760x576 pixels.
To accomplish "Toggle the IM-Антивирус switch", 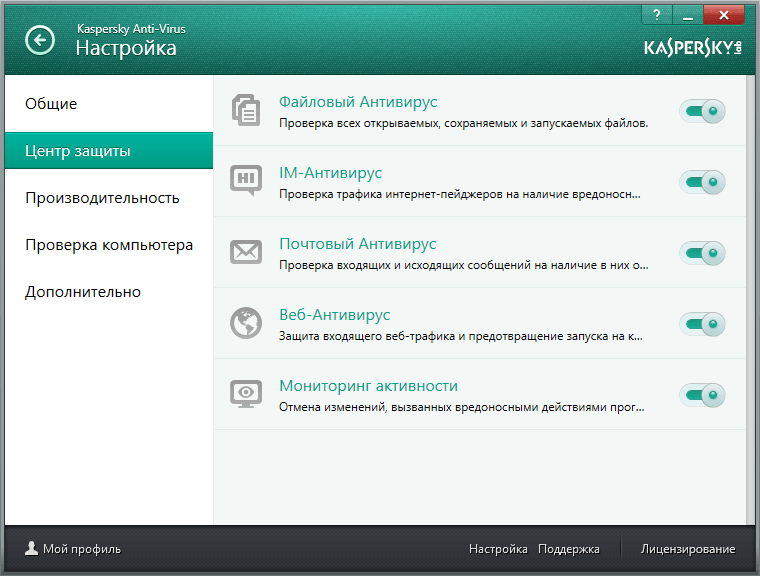I will click(x=702, y=182).
